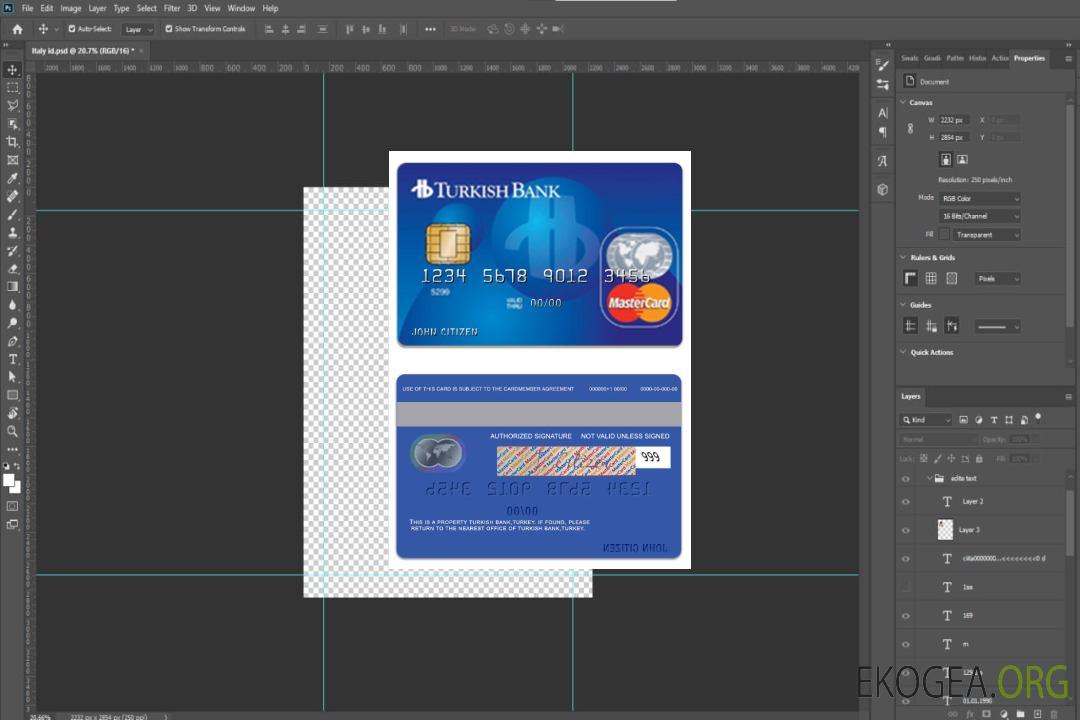The height and width of the screenshot is (720, 1080).
Task: Add a layer mask from Layers footer
Action: point(986,714)
